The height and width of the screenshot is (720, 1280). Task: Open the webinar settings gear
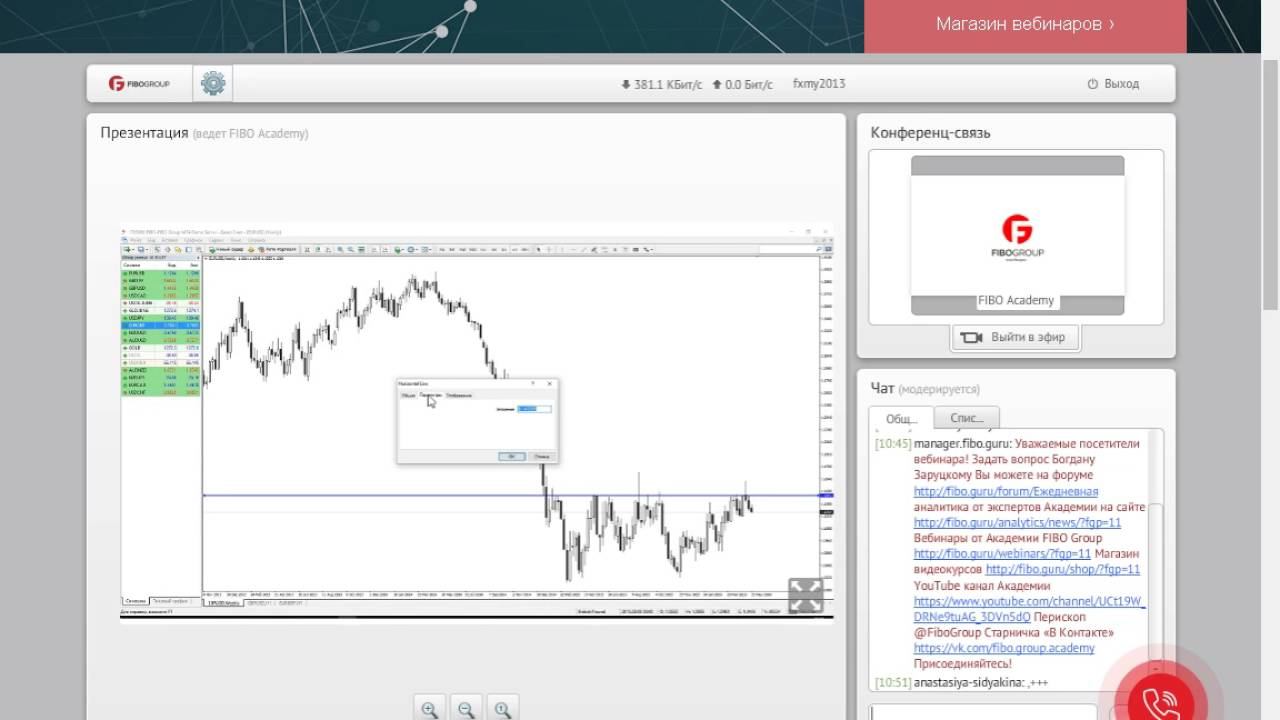[213, 84]
